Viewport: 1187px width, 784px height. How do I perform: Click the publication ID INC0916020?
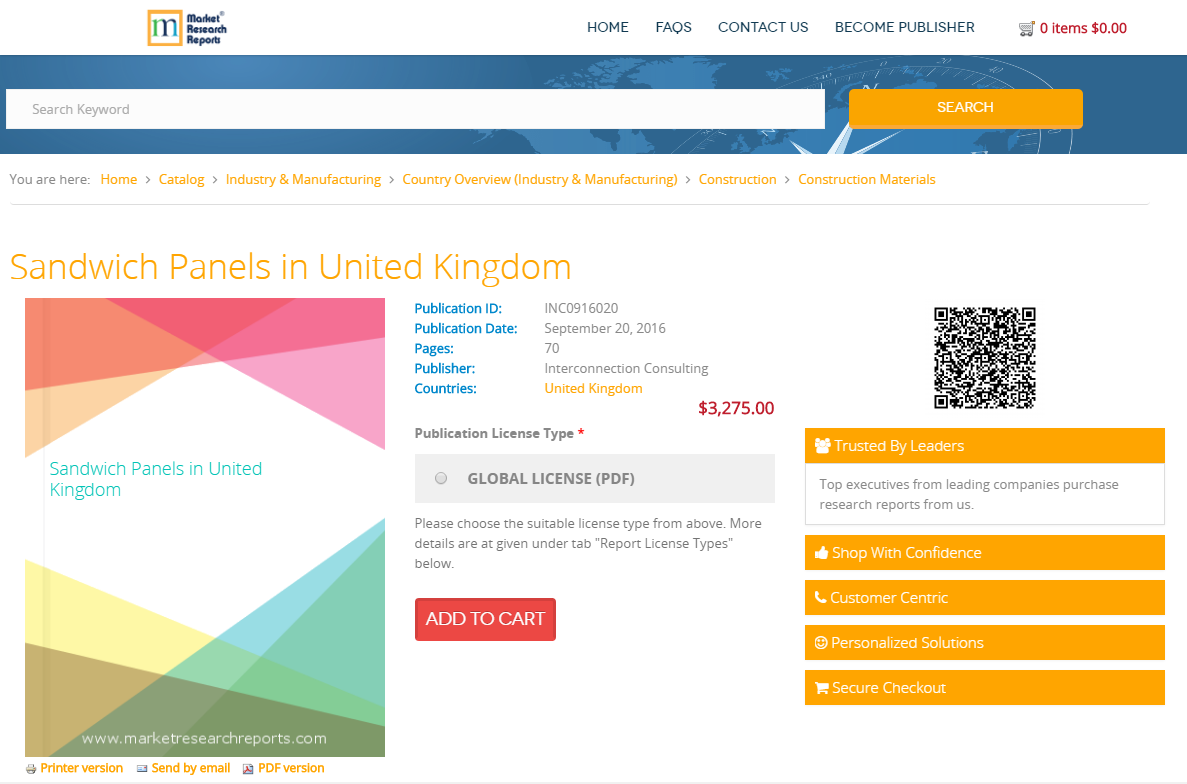(581, 308)
